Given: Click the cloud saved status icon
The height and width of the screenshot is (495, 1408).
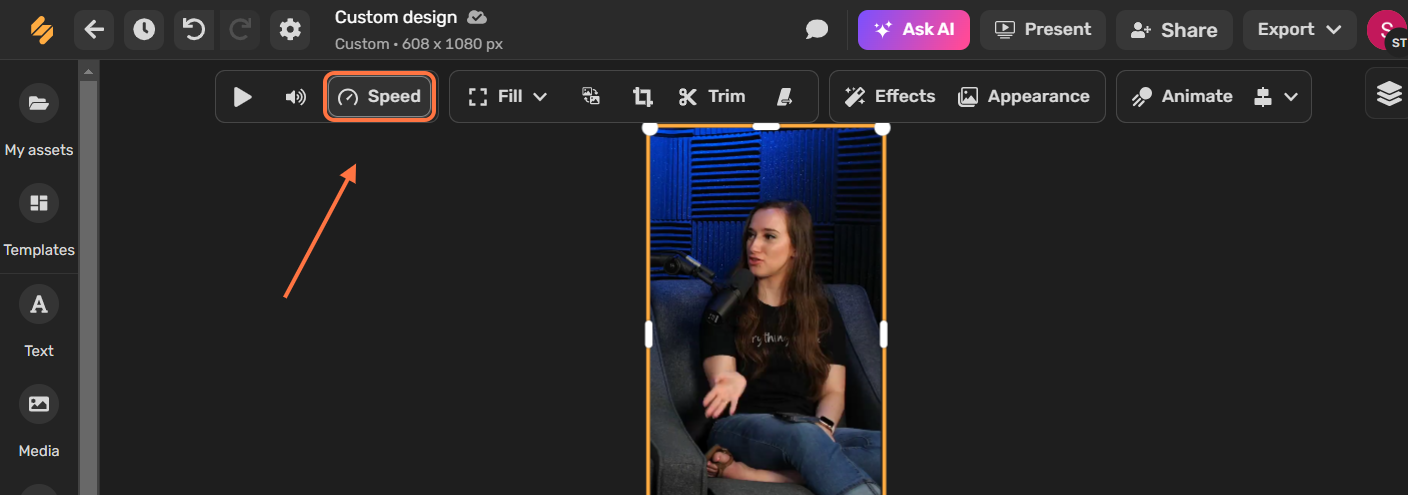Looking at the screenshot, I should point(478,17).
